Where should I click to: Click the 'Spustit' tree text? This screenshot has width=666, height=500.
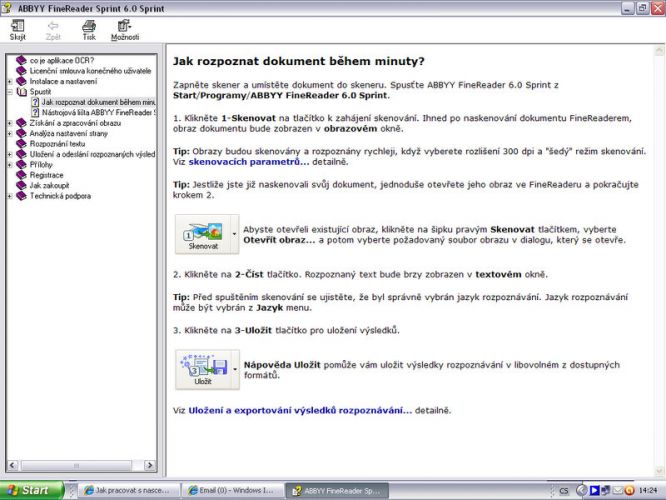(x=40, y=92)
